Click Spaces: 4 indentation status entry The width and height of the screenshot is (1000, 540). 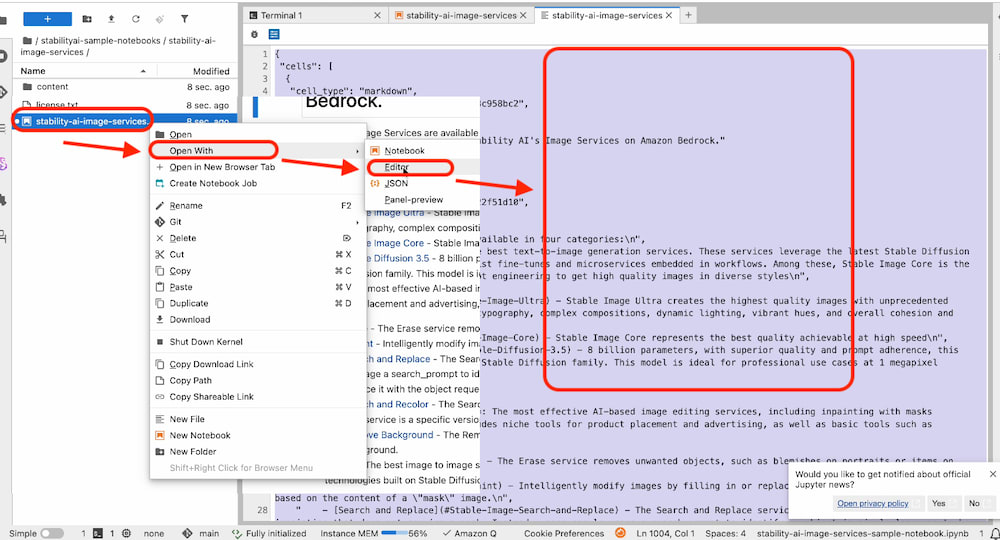(725, 533)
